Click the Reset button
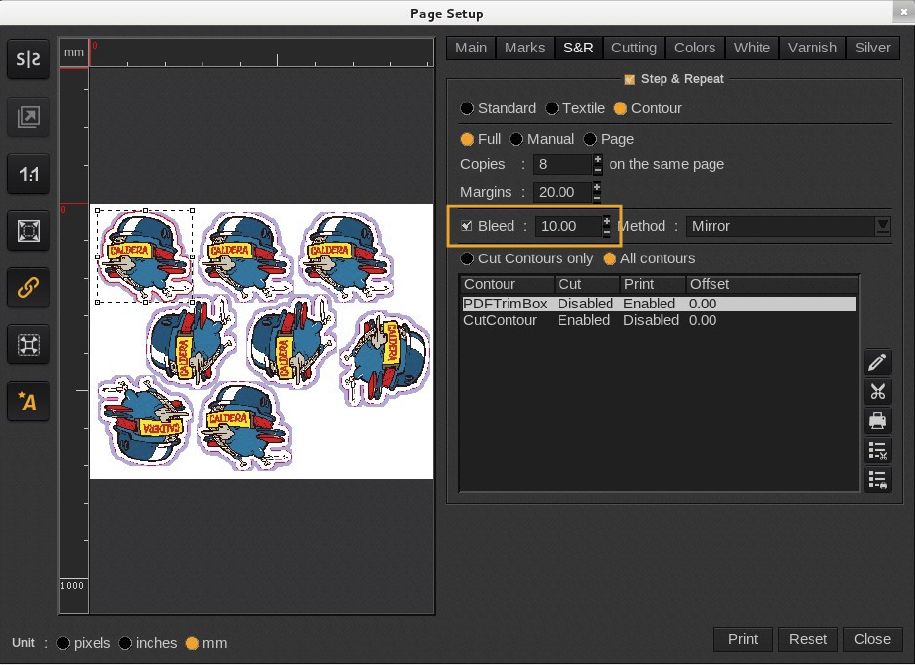Viewport: 915px width, 665px height. [808, 639]
